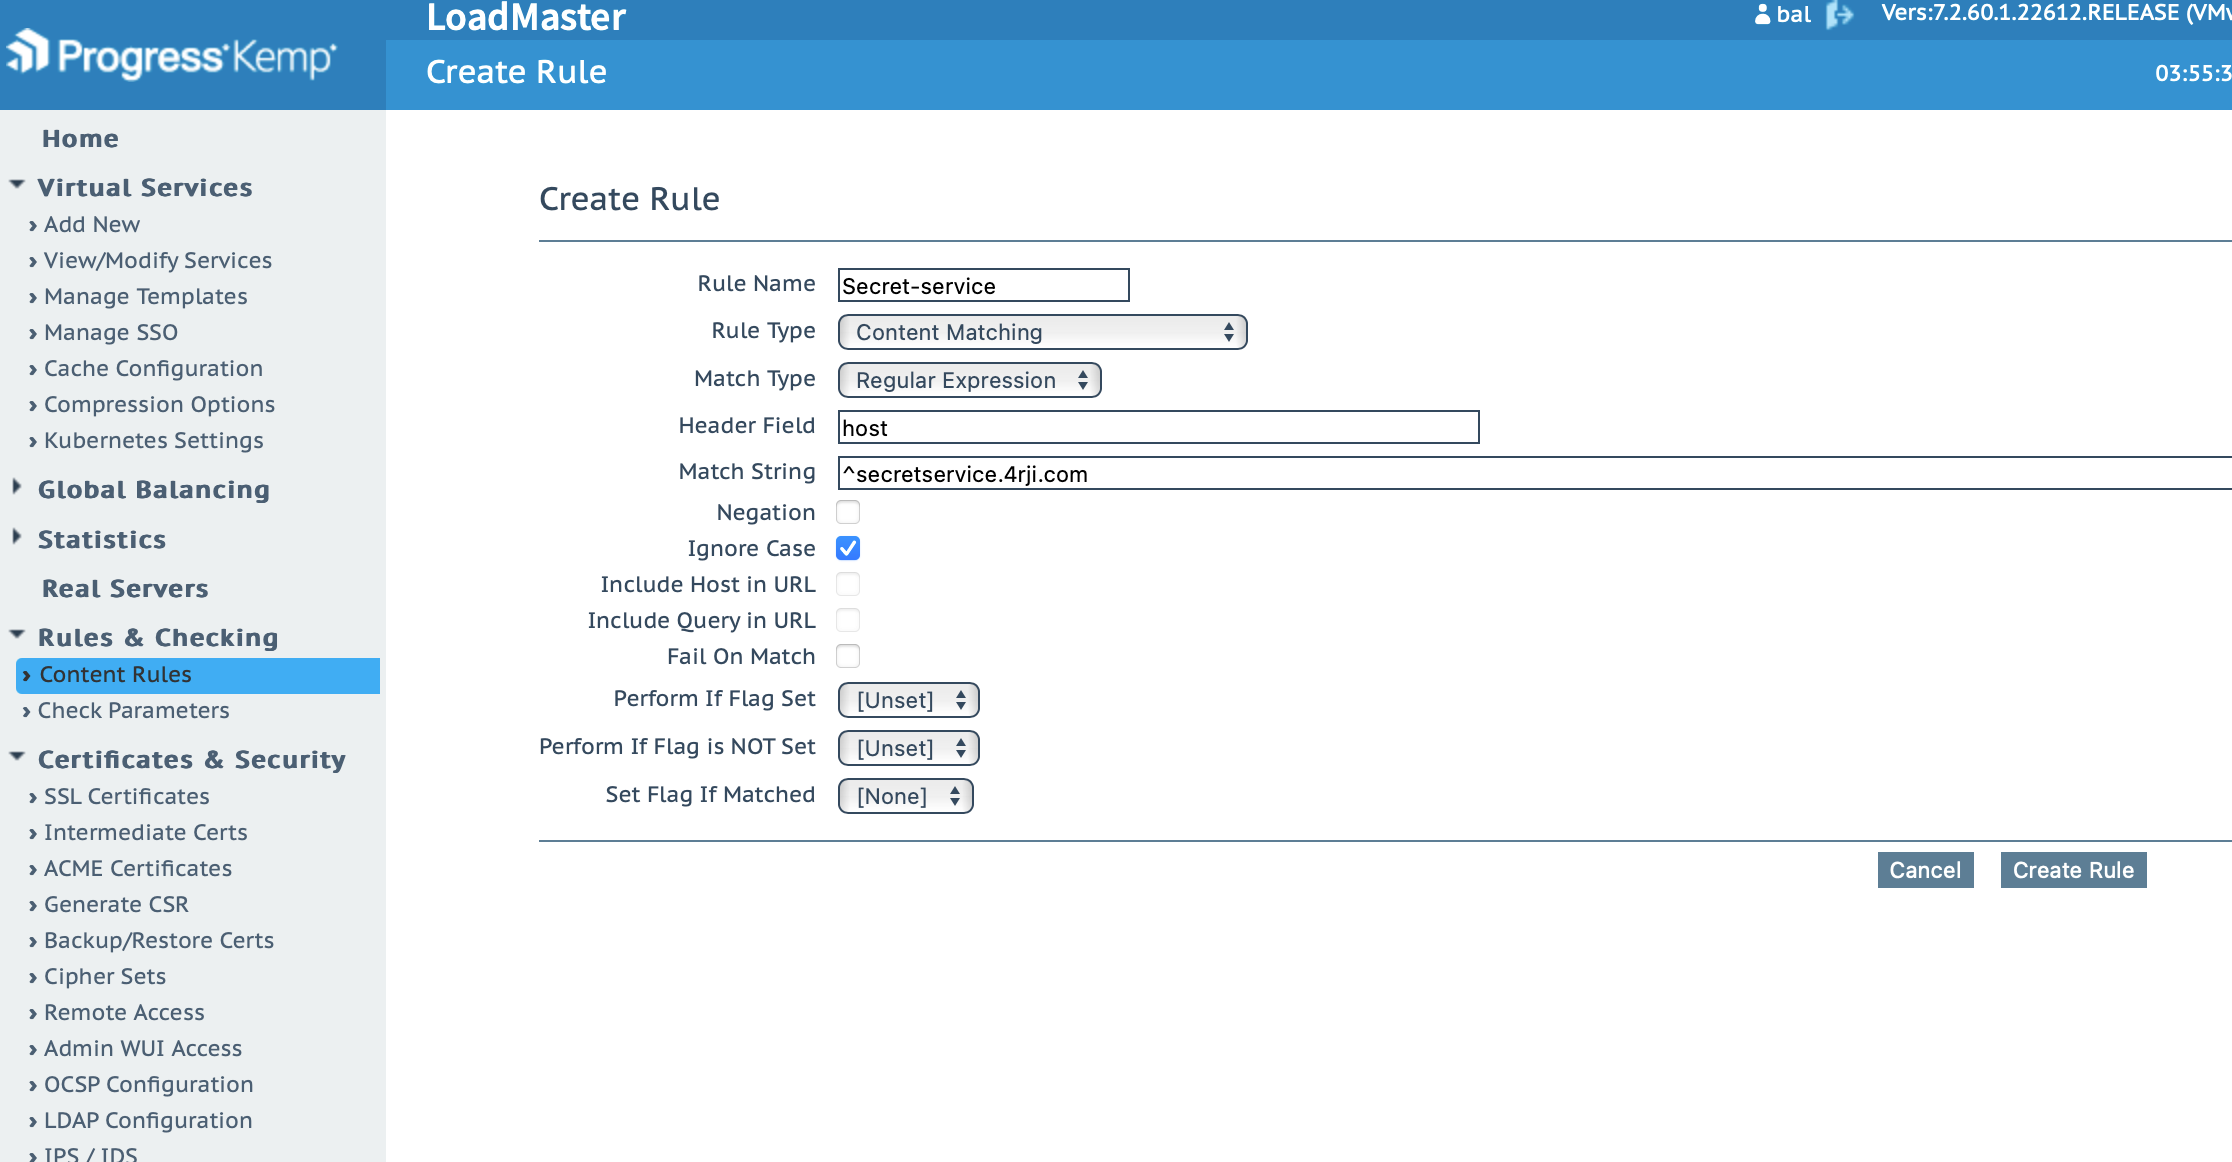Collapse the Virtual Services section arrow
The height and width of the screenshot is (1162, 2232).
point(17,185)
